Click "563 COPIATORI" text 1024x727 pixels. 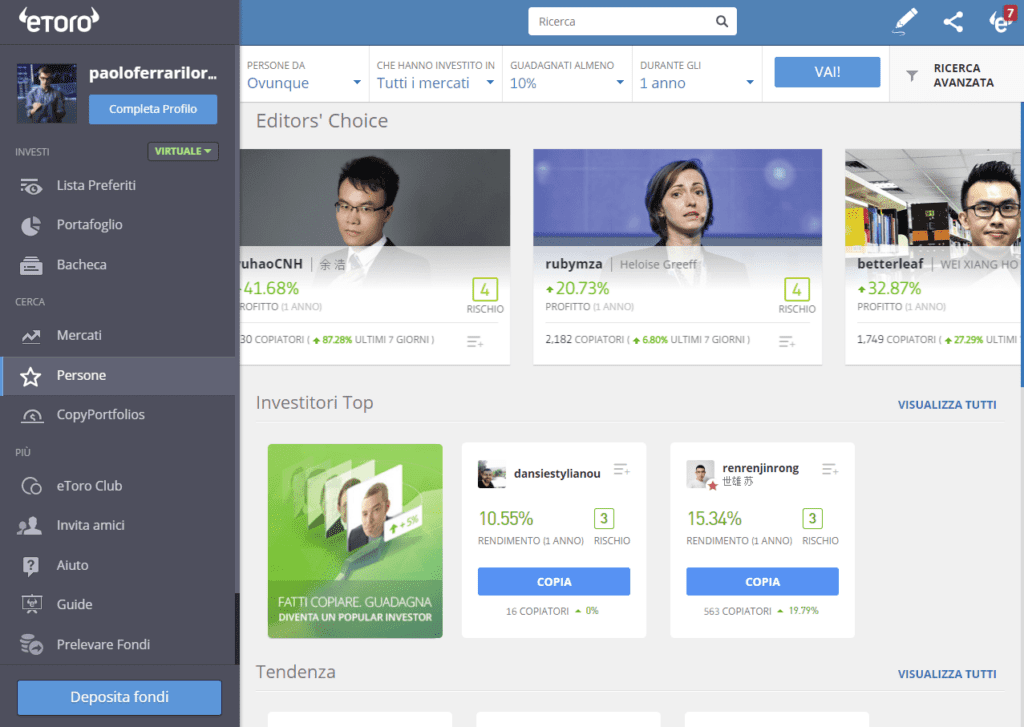coord(737,611)
